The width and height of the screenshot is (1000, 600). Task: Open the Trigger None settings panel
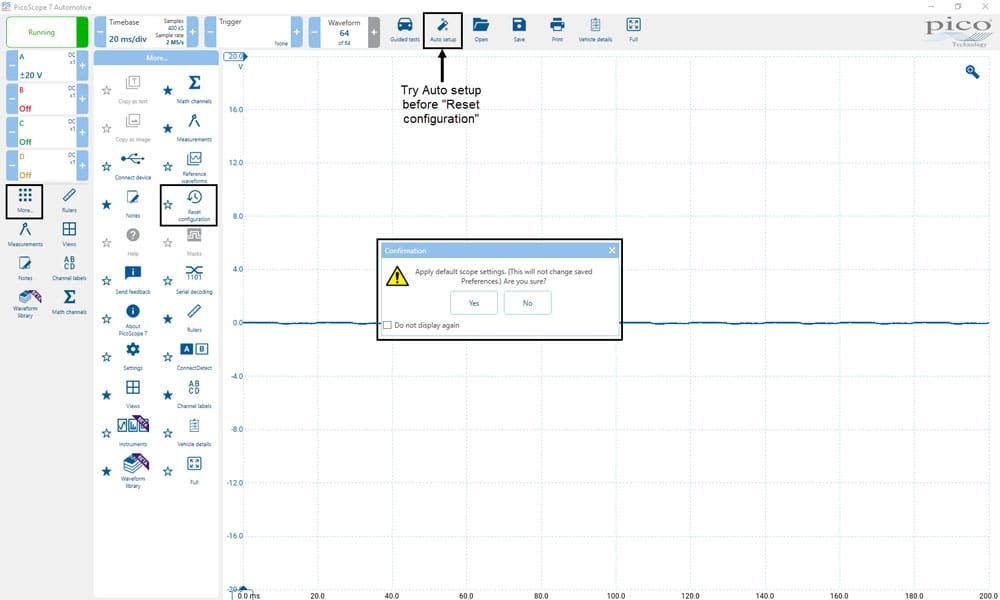click(x=253, y=32)
